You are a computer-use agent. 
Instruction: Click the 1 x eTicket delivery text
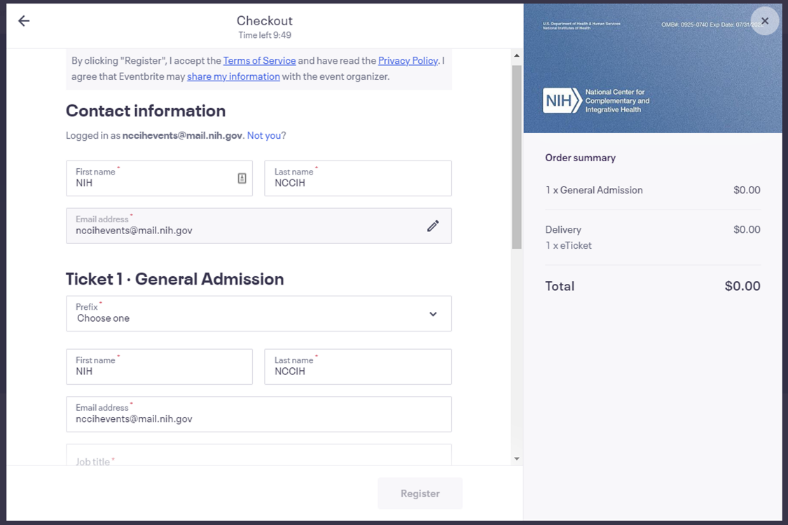pos(568,246)
